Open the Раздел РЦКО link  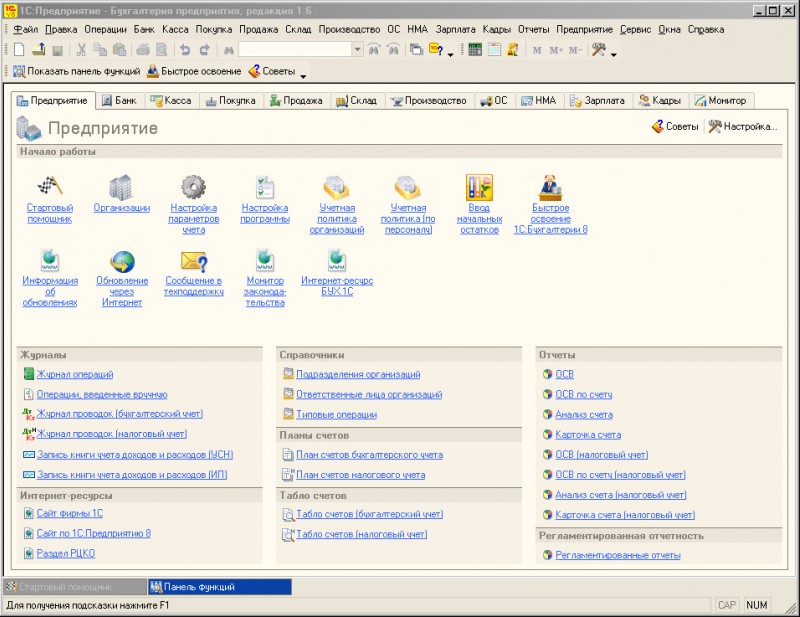click(65, 553)
